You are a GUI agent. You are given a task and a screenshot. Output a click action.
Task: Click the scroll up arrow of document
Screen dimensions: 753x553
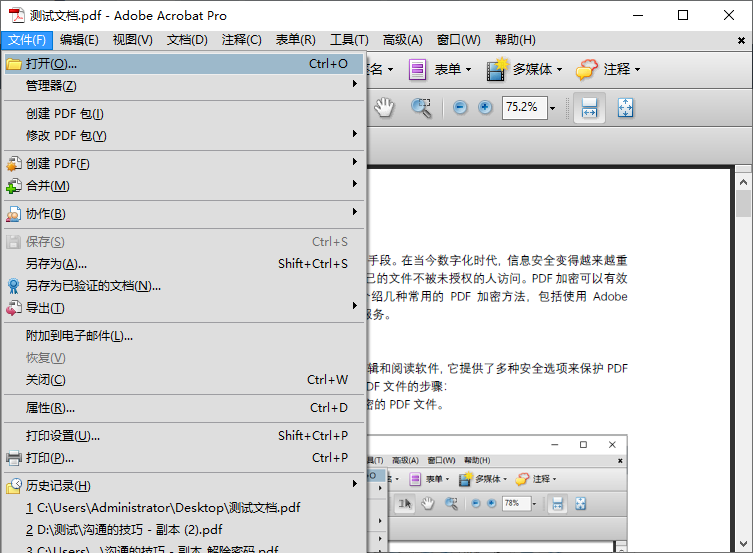pos(743,182)
